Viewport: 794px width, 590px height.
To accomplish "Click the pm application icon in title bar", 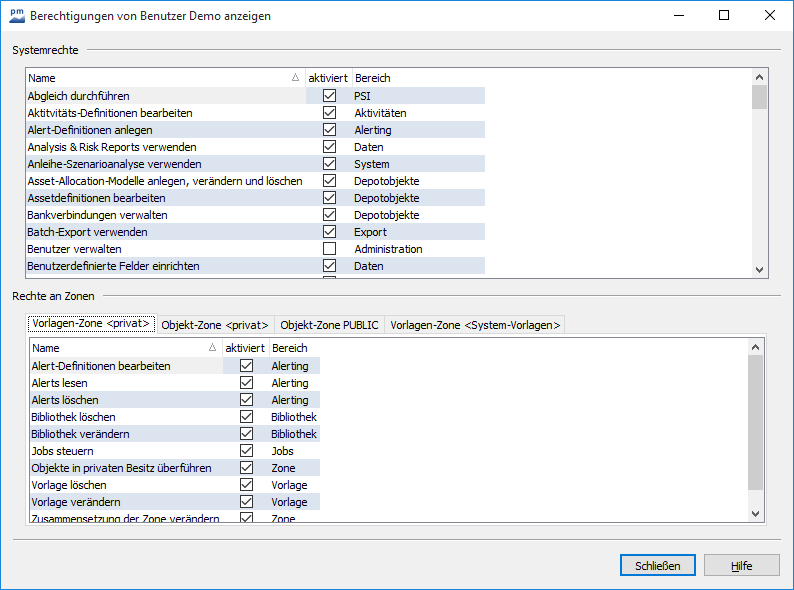I will click(17, 16).
